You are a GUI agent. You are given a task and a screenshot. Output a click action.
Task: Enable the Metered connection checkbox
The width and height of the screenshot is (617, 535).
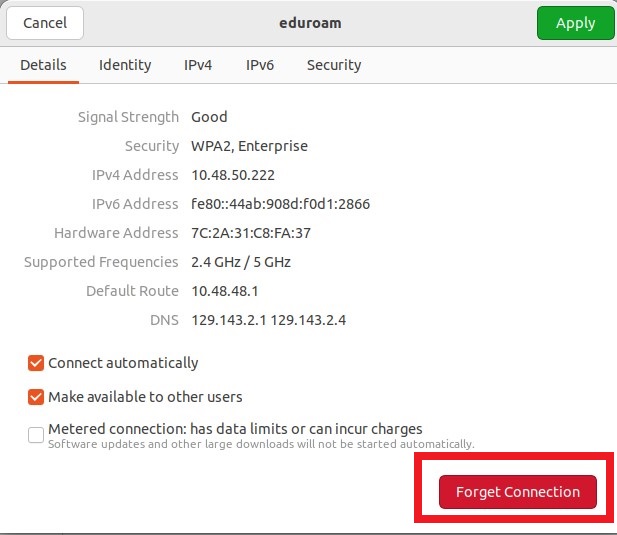tap(36, 434)
